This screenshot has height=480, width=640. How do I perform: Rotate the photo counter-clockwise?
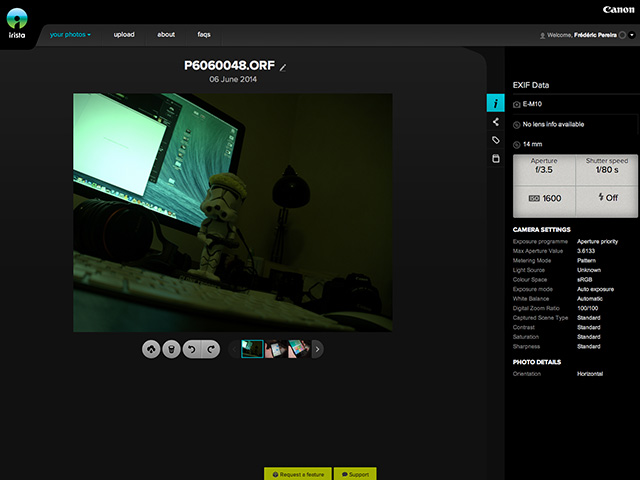(x=192, y=349)
